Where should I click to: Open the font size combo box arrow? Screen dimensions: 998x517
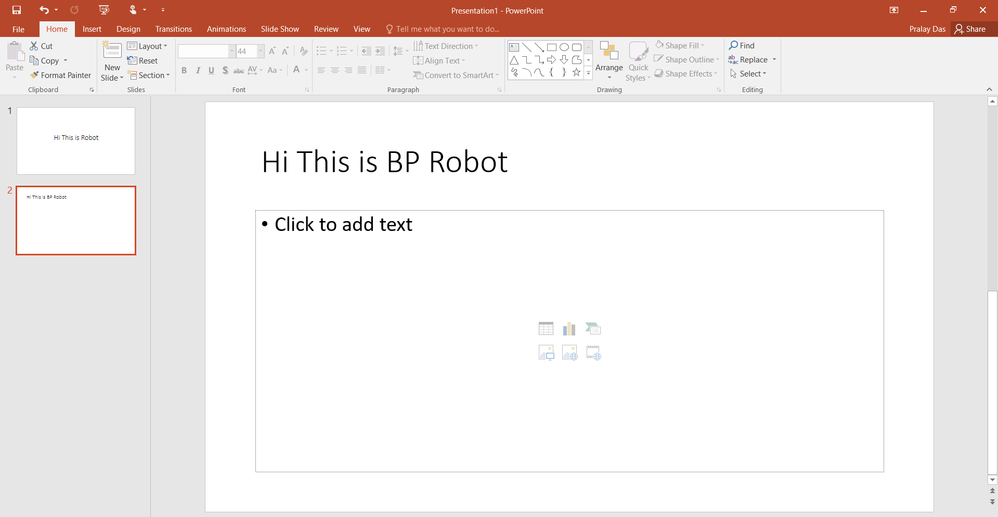pos(259,51)
